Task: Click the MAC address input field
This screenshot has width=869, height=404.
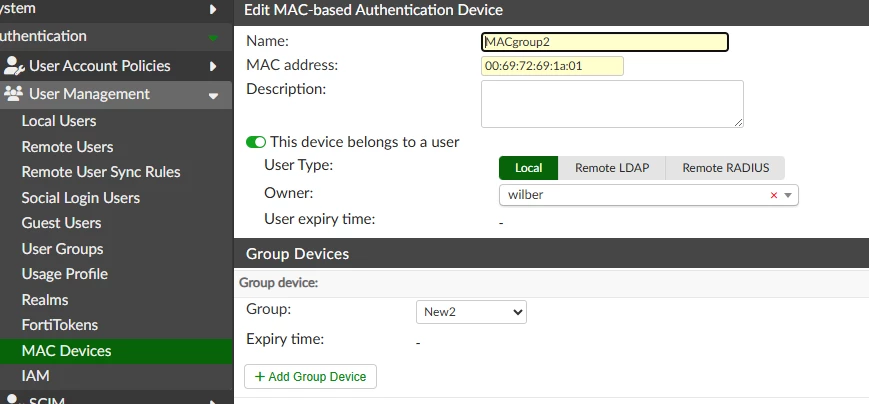Action: point(552,66)
